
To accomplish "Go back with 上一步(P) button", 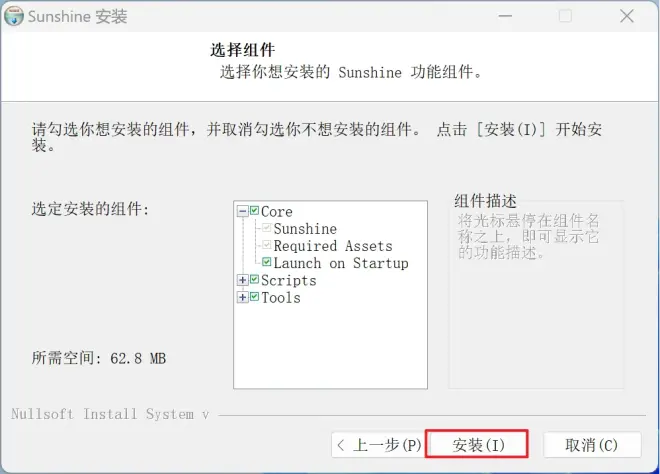I will click(378, 445).
